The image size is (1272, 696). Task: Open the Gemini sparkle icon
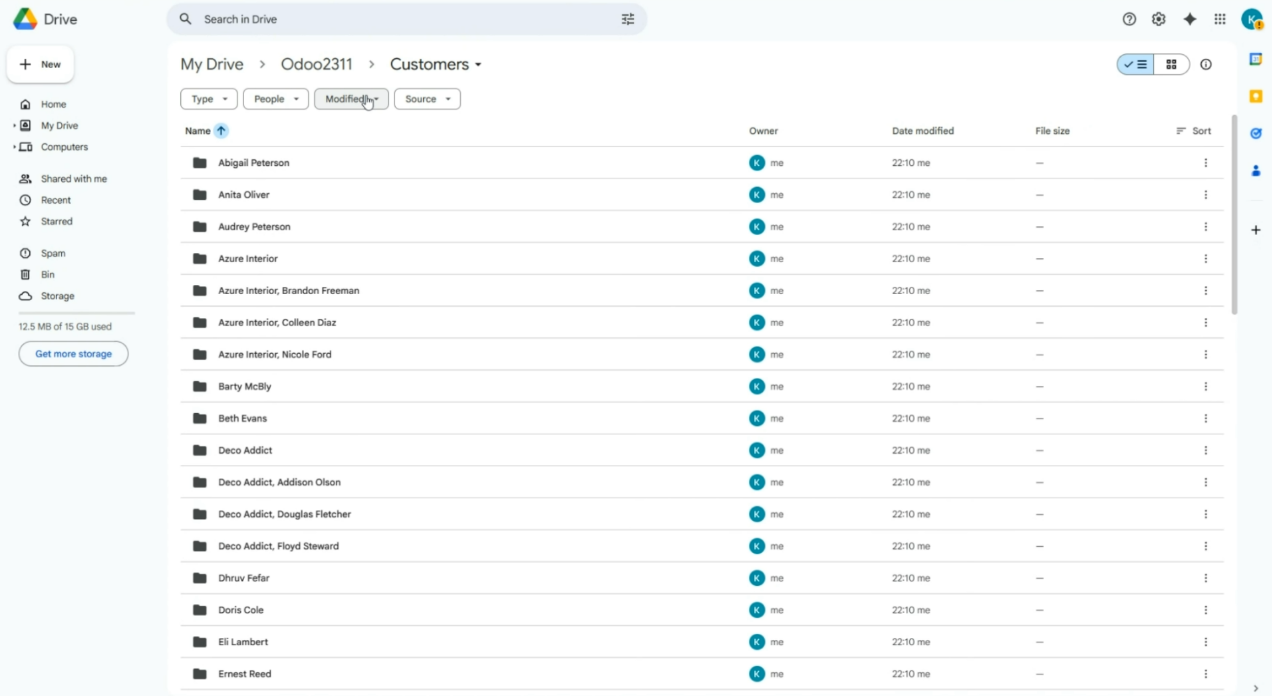pyautogui.click(x=1189, y=19)
